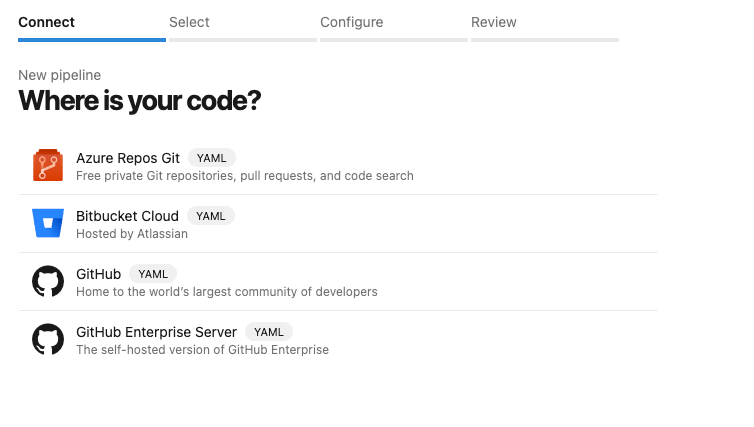
Task: Switch to the Connect step tab
Action: pos(92,27)
